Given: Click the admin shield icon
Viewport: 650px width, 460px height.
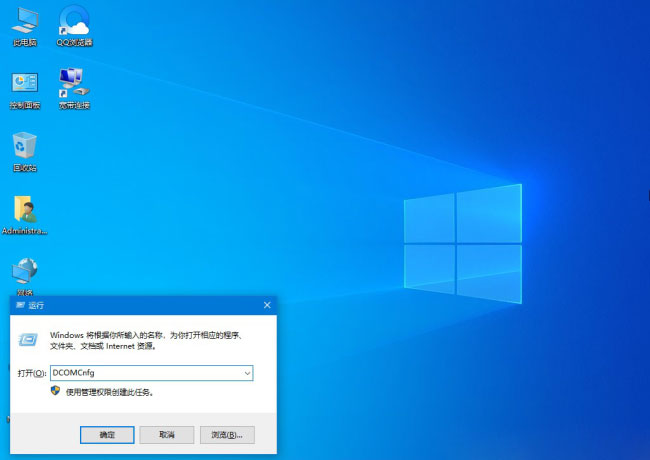Looking at the screenshot, I should click(x=55, y=391).
